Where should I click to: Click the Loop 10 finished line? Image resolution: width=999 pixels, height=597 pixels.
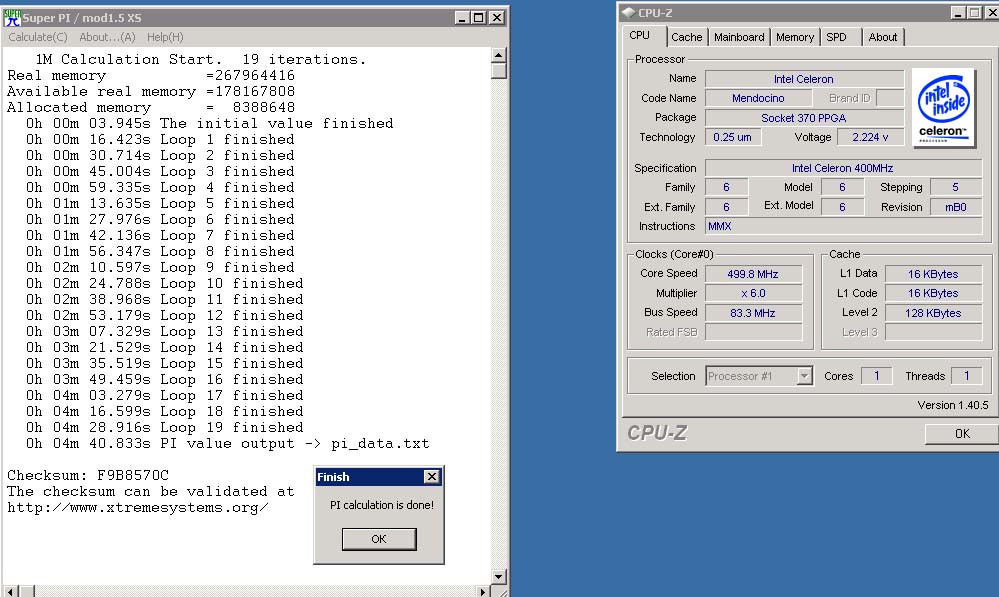point(164,284)
